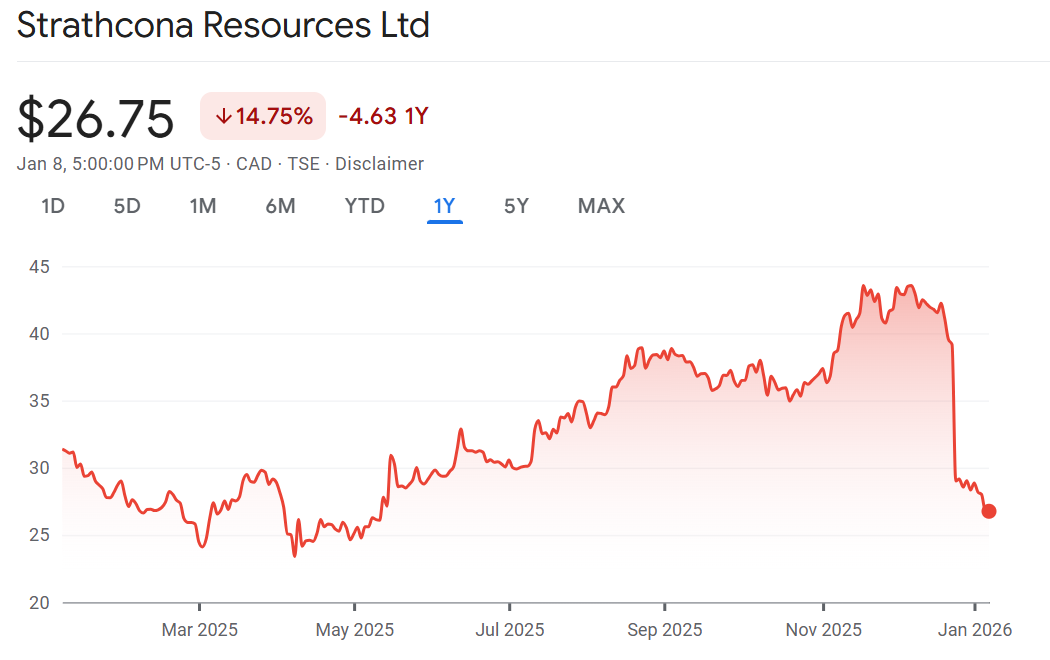Select the 1D time range tab

[x=53, y=206]
